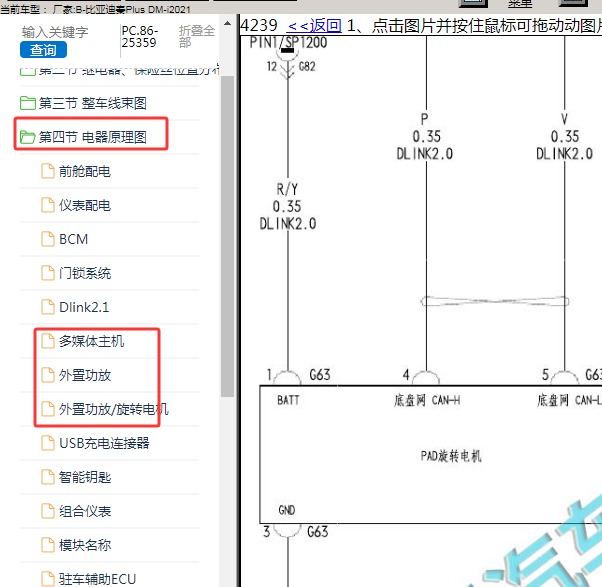Screen dimensions: 602x587
Task: Select the 外置功放 entry
Action: click(x=85, y=375)
